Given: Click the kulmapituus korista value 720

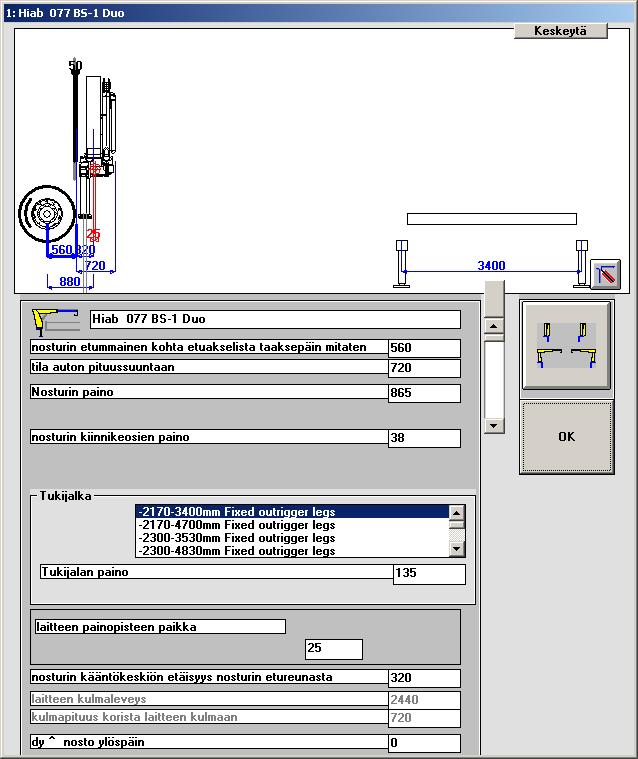Looking at the screenshot, I should [x=424, y=718].
